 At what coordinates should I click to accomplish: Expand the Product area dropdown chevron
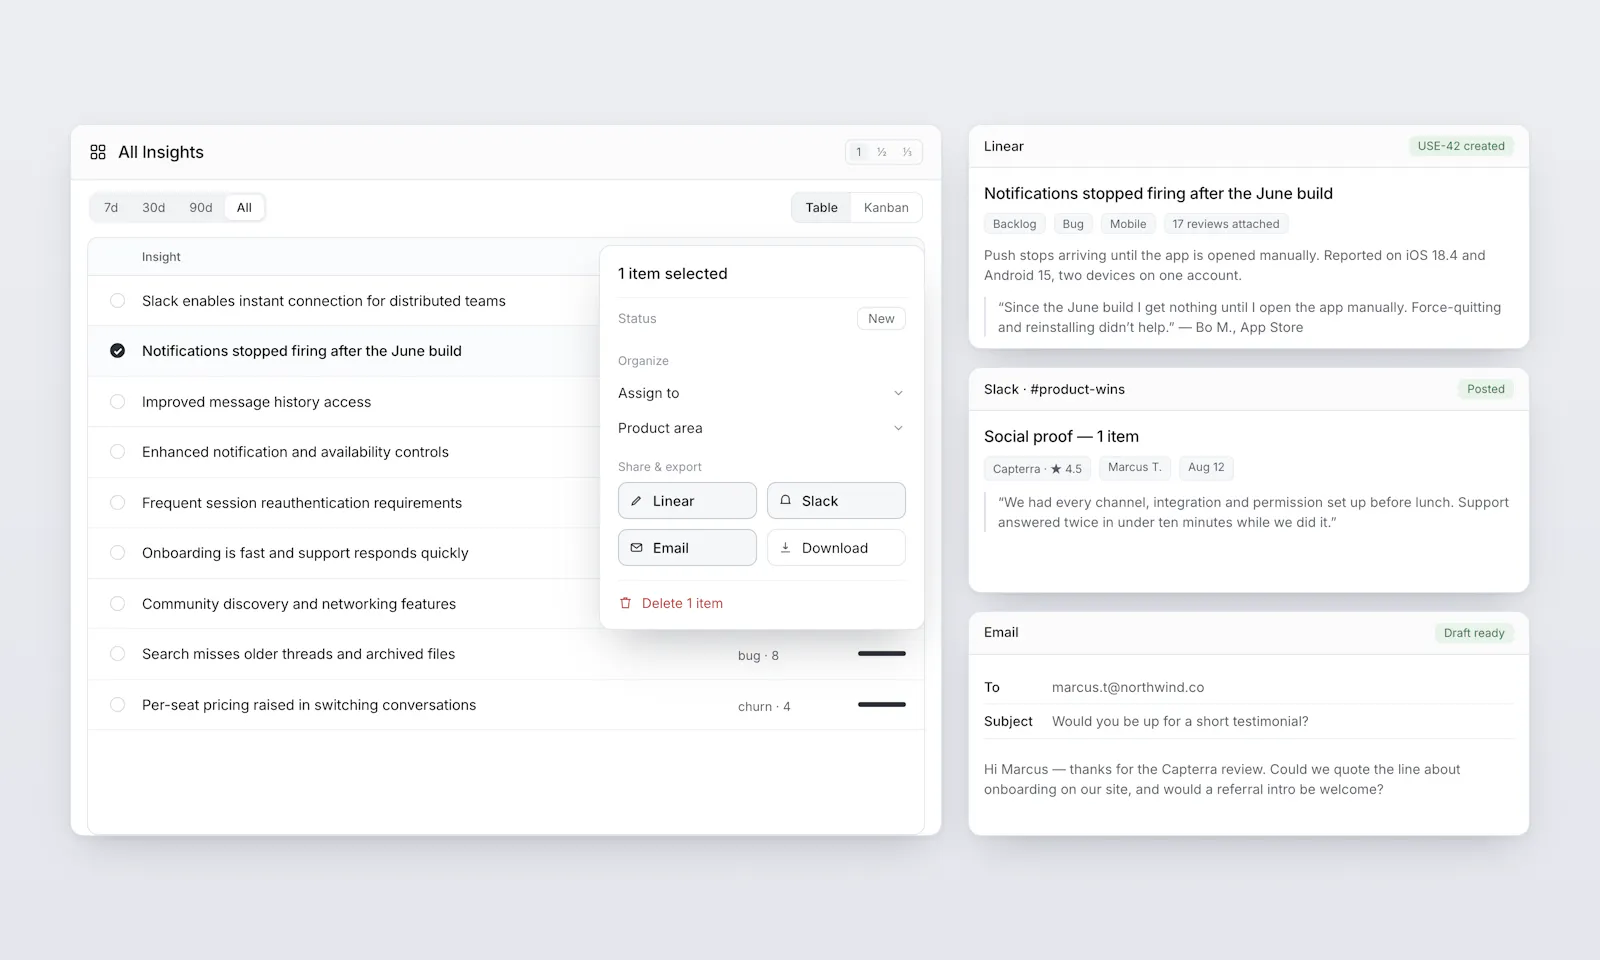click(898, 428)
